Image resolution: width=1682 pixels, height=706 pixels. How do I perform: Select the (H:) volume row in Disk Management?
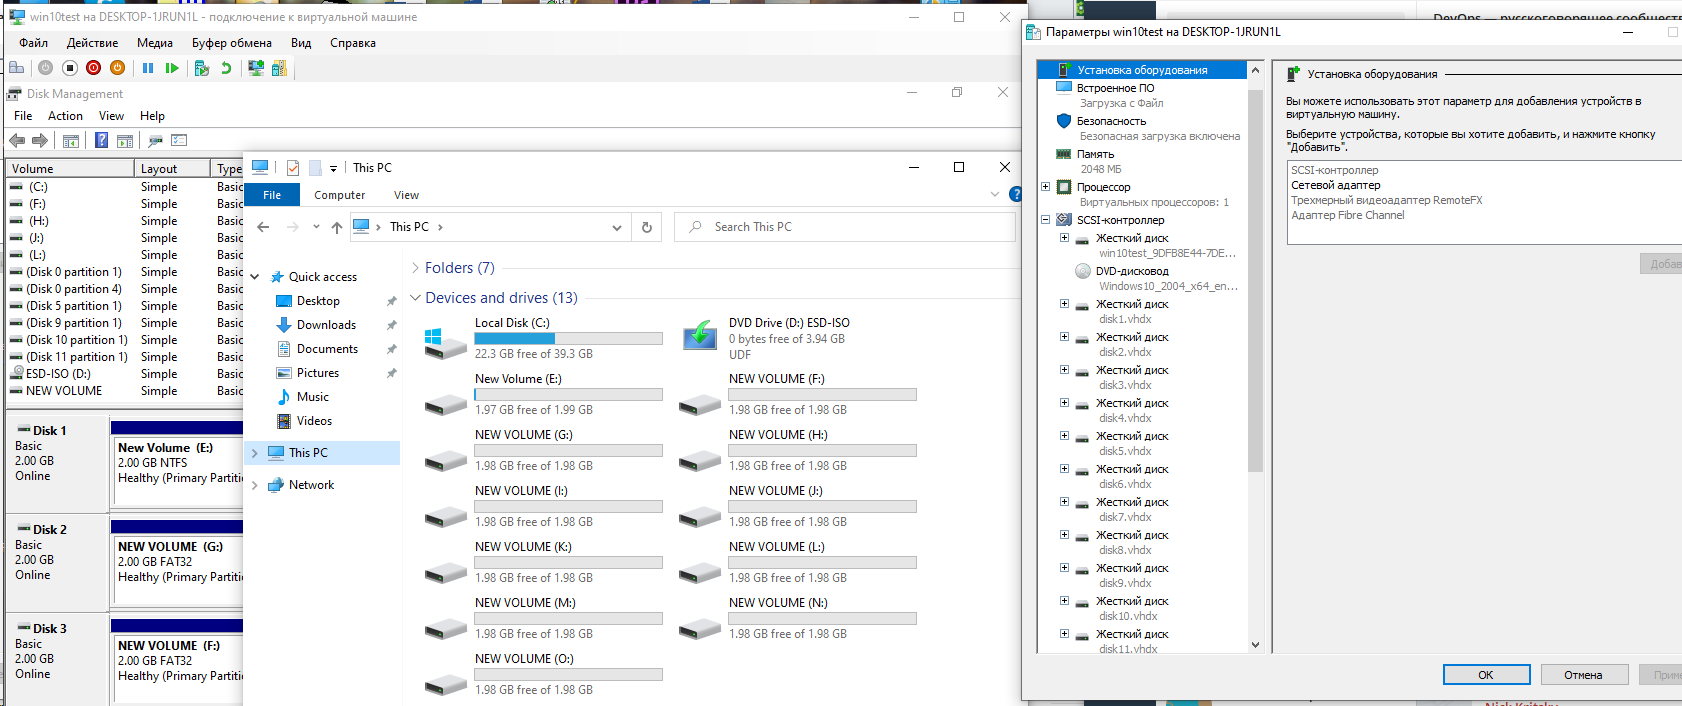125,221
